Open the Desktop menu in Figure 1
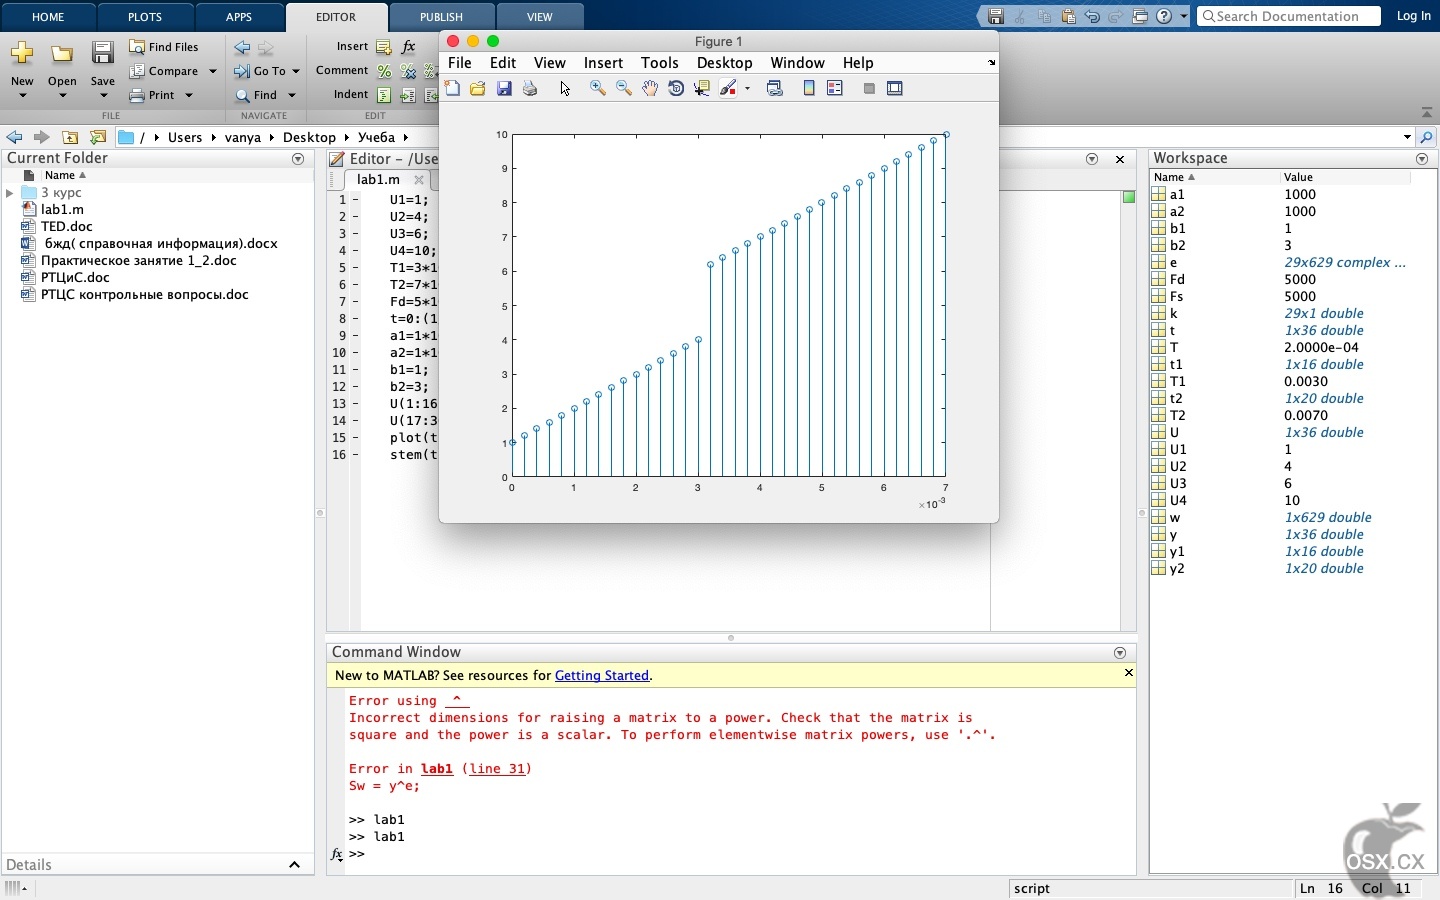The width and height of the screenshot is (1440, 900). click(725, 63)
